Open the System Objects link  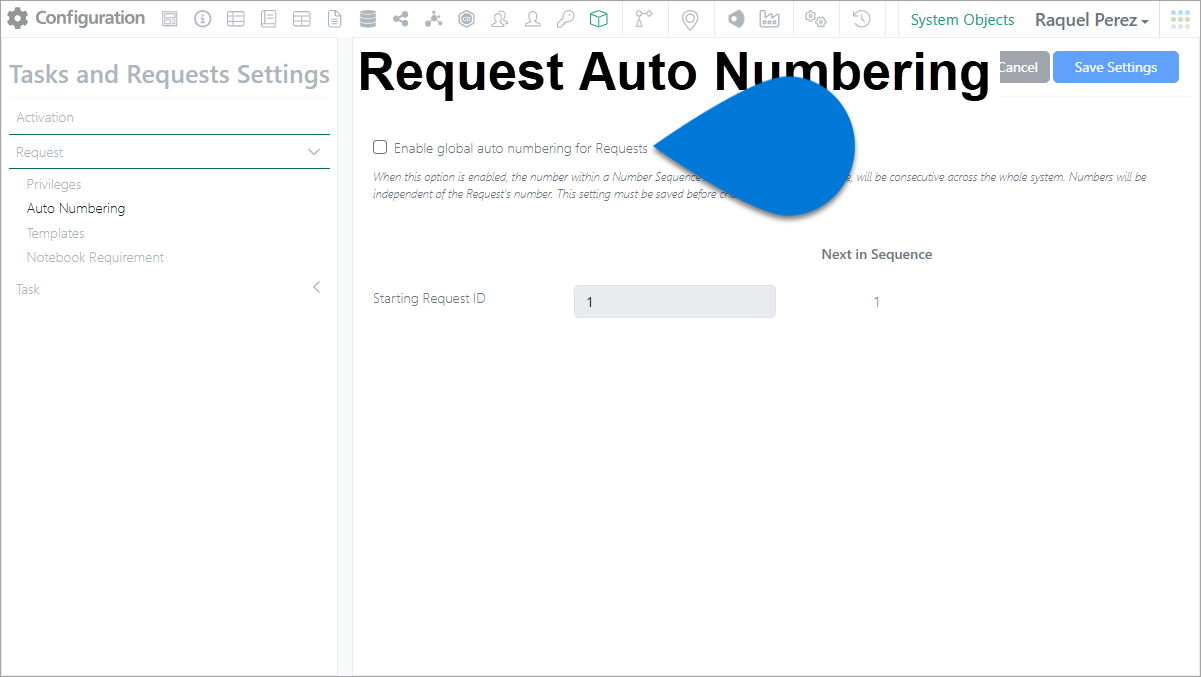click(x=962, y=20)
